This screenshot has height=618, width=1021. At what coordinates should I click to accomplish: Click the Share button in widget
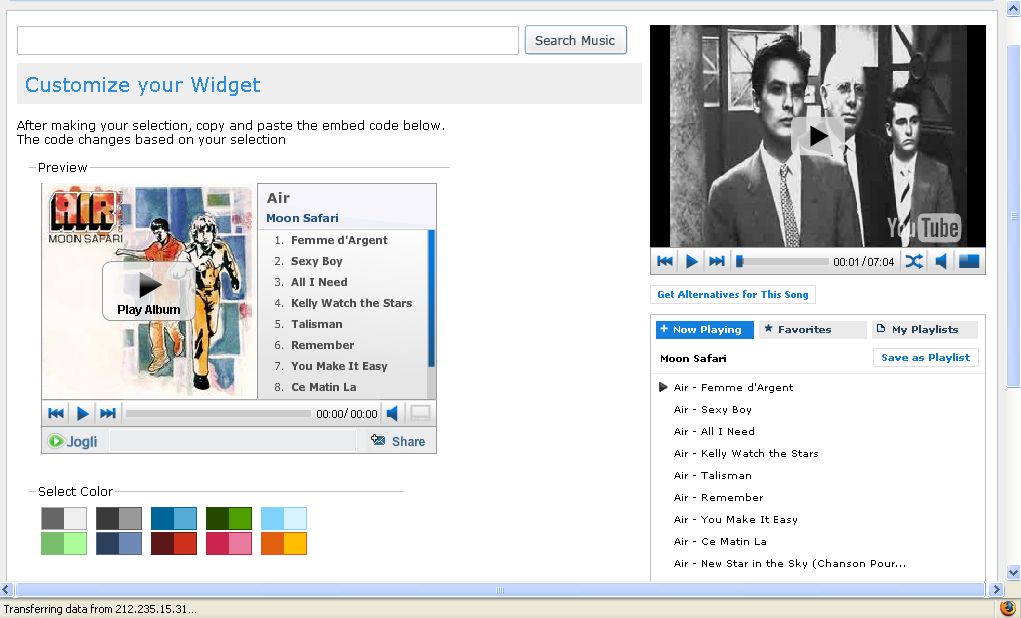tap(398, 441)
